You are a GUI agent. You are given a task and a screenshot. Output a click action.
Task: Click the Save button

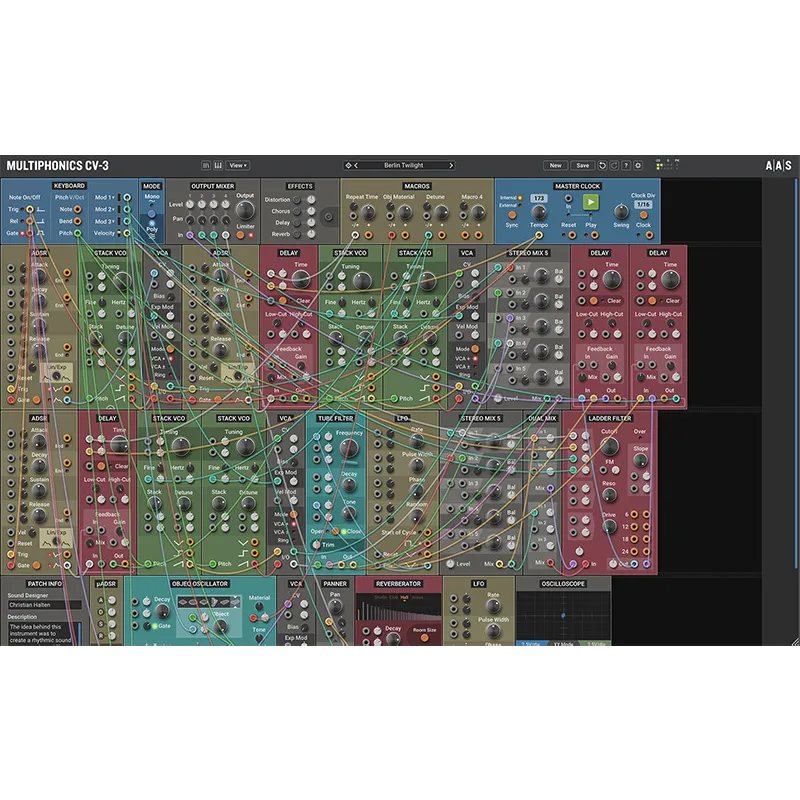pos(583,165)
